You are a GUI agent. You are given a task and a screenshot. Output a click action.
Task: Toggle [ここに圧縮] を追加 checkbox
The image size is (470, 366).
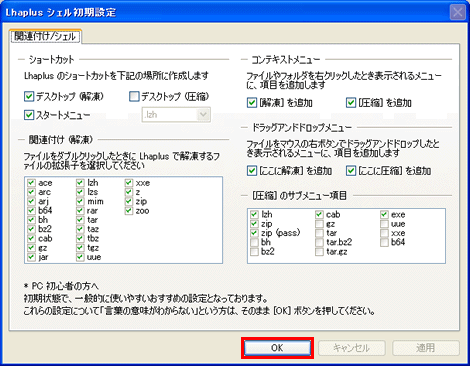tap(351, 171)
